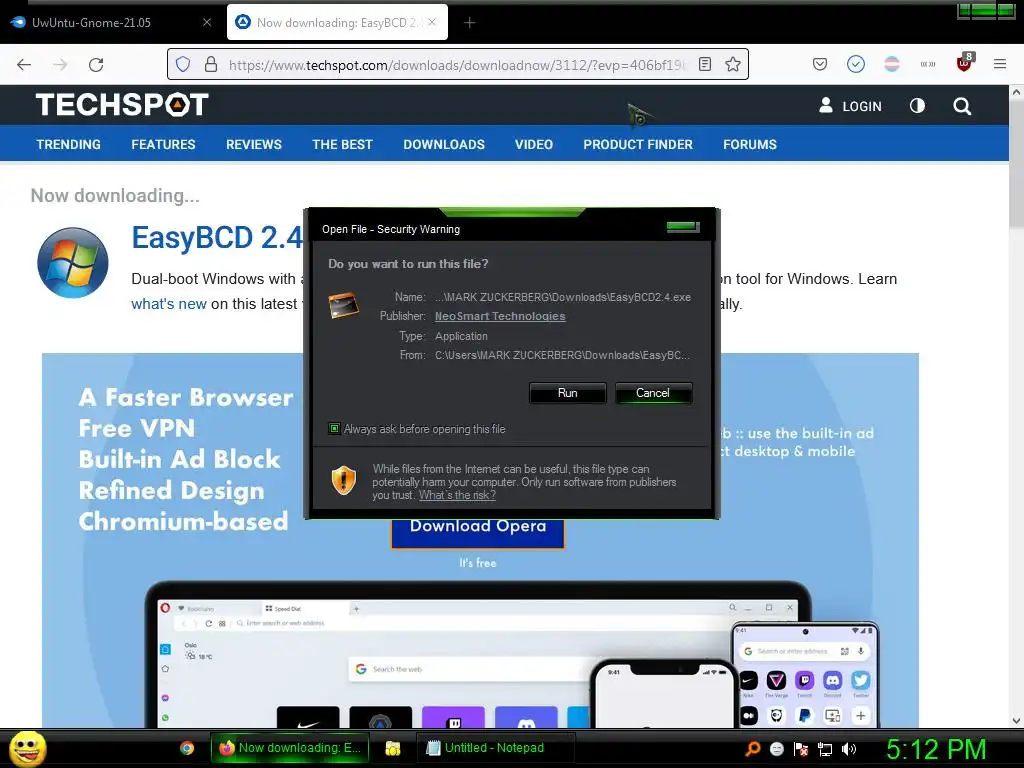Open a new browser tab
Viewport: 1024px width, 768px height.
coord(470,23)
